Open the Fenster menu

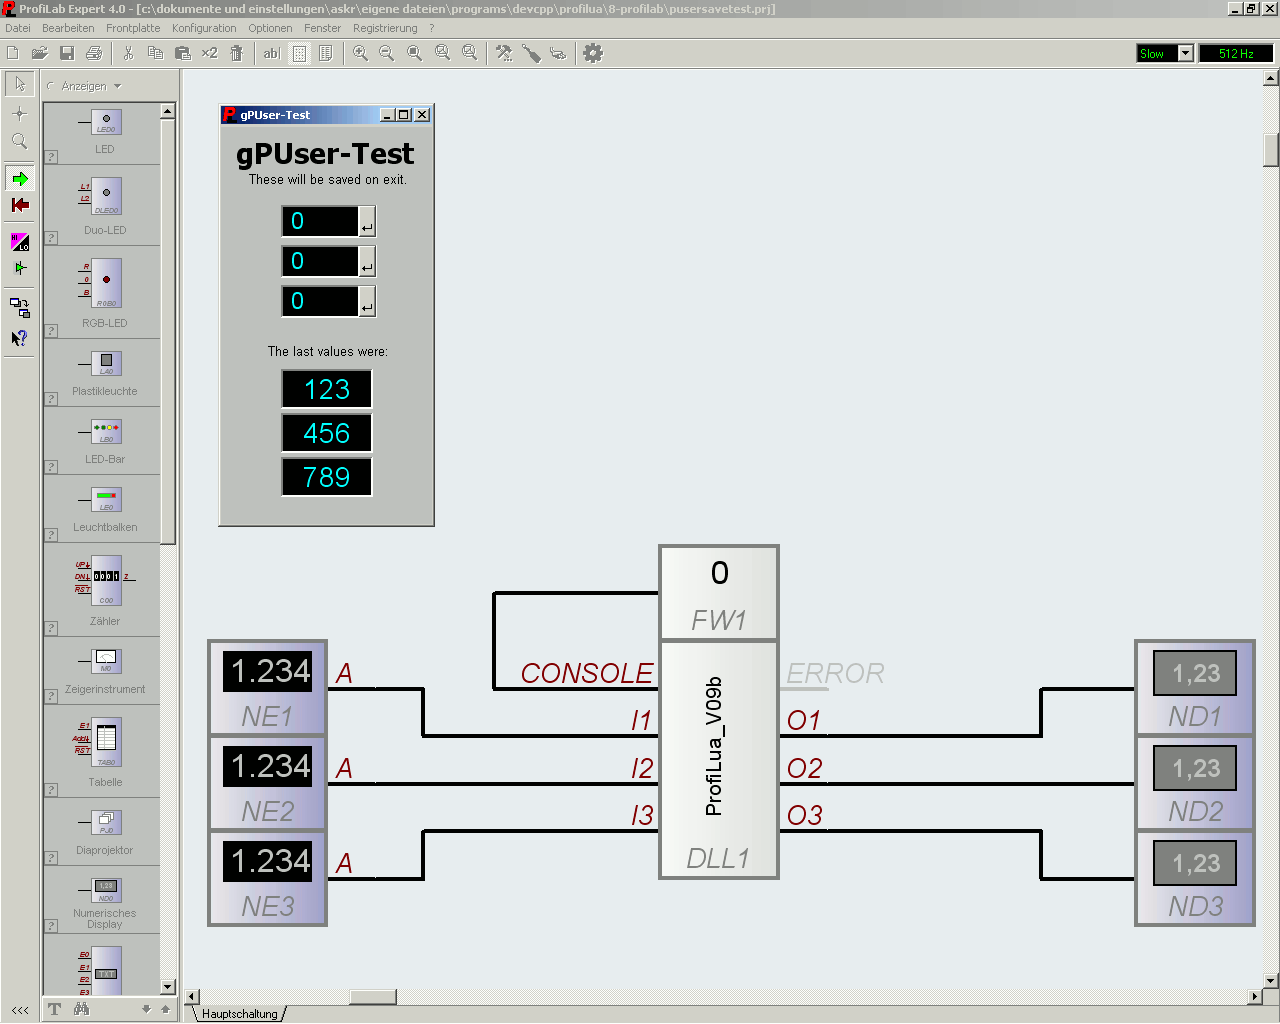(x=322, y=28)
